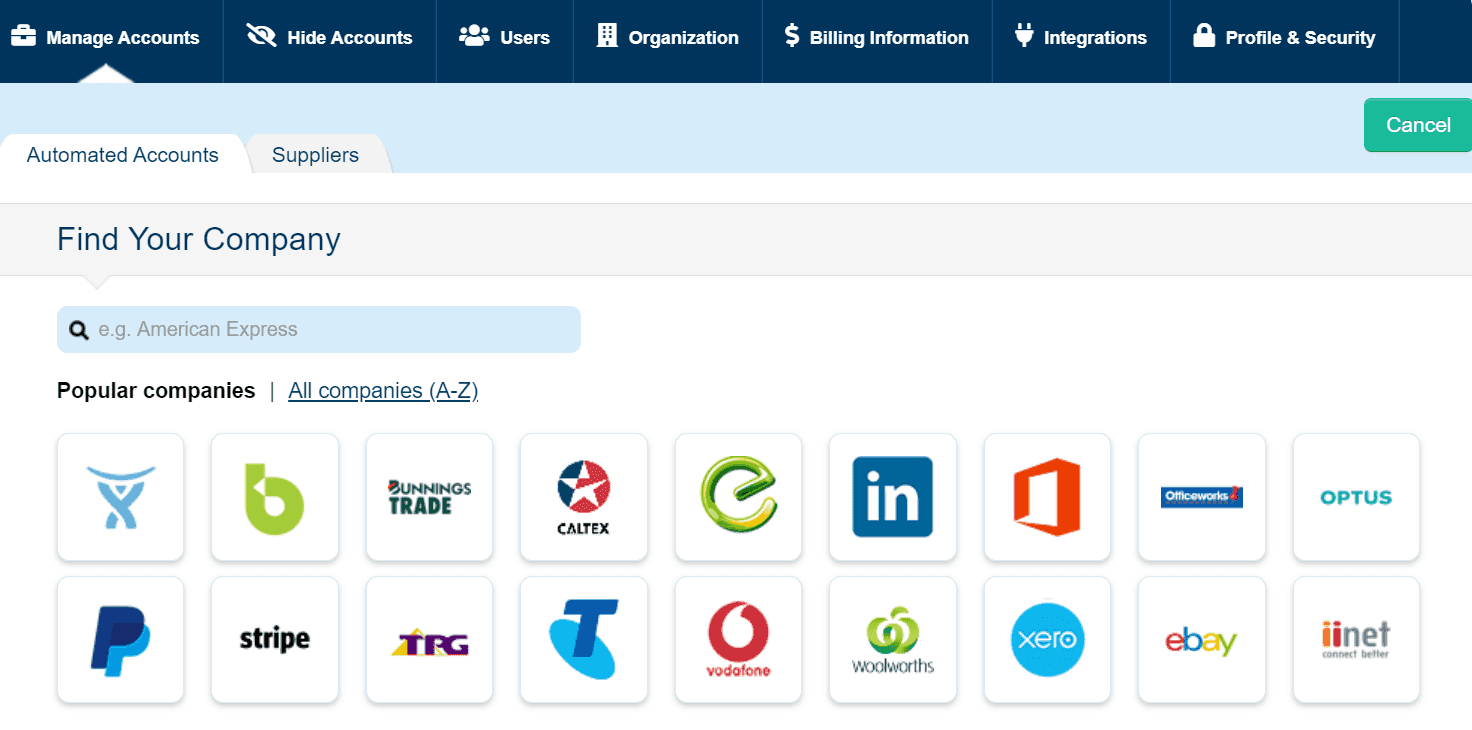Image resolution: width=1472 pixels, height=730 pixels.
Task: Click the Telstra company icon
Action: click(x=584, y=640)
